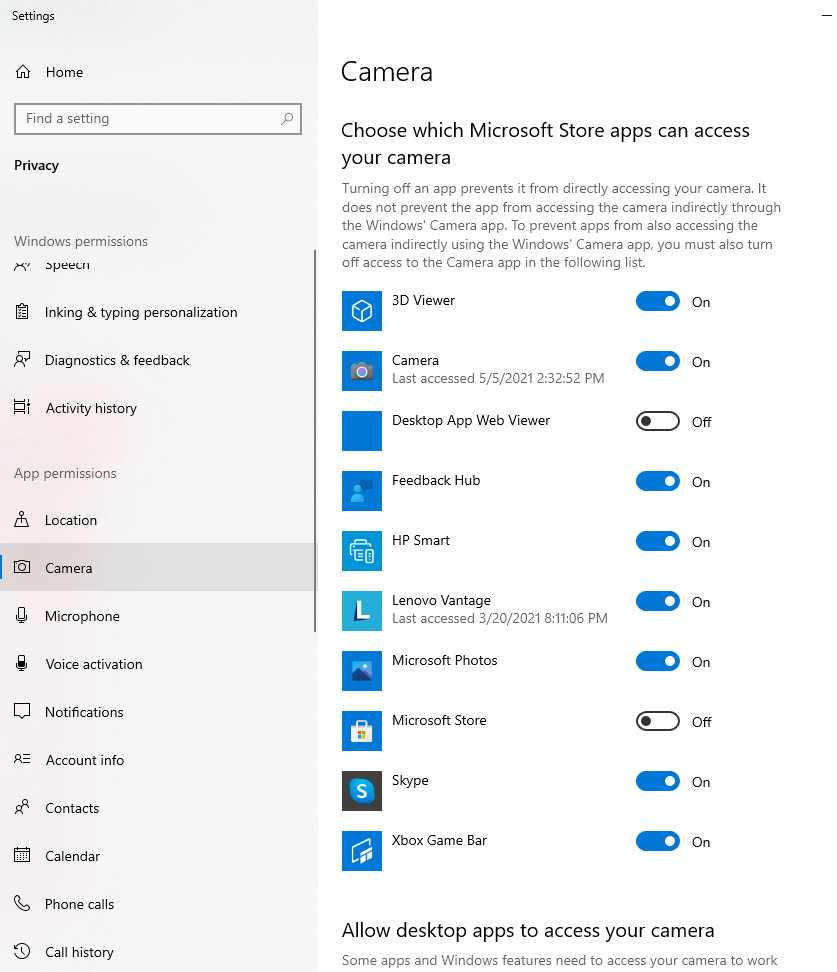Open Account info permissions

(158, 759)
